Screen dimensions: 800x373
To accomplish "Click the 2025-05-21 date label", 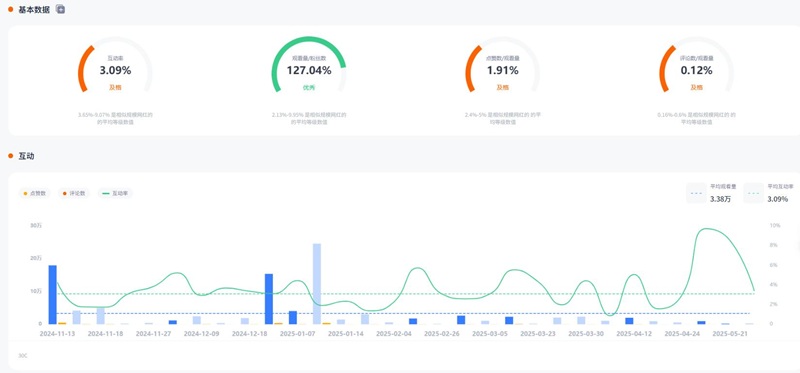I will (x=730, y=334).
